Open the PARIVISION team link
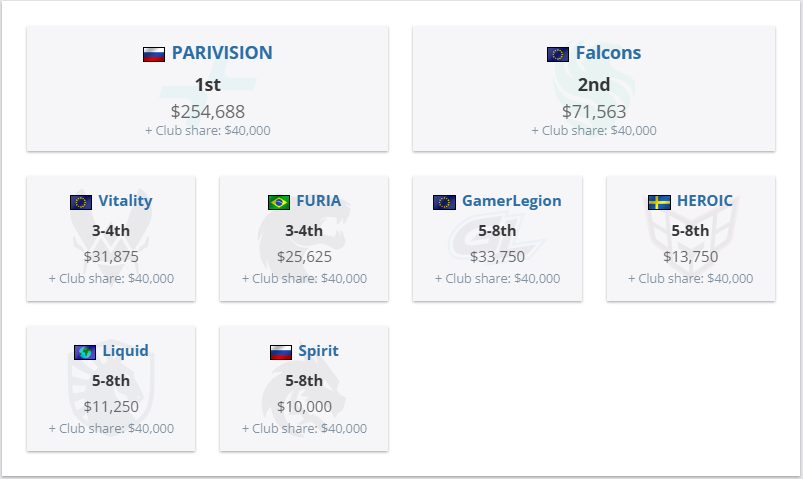 222,53
